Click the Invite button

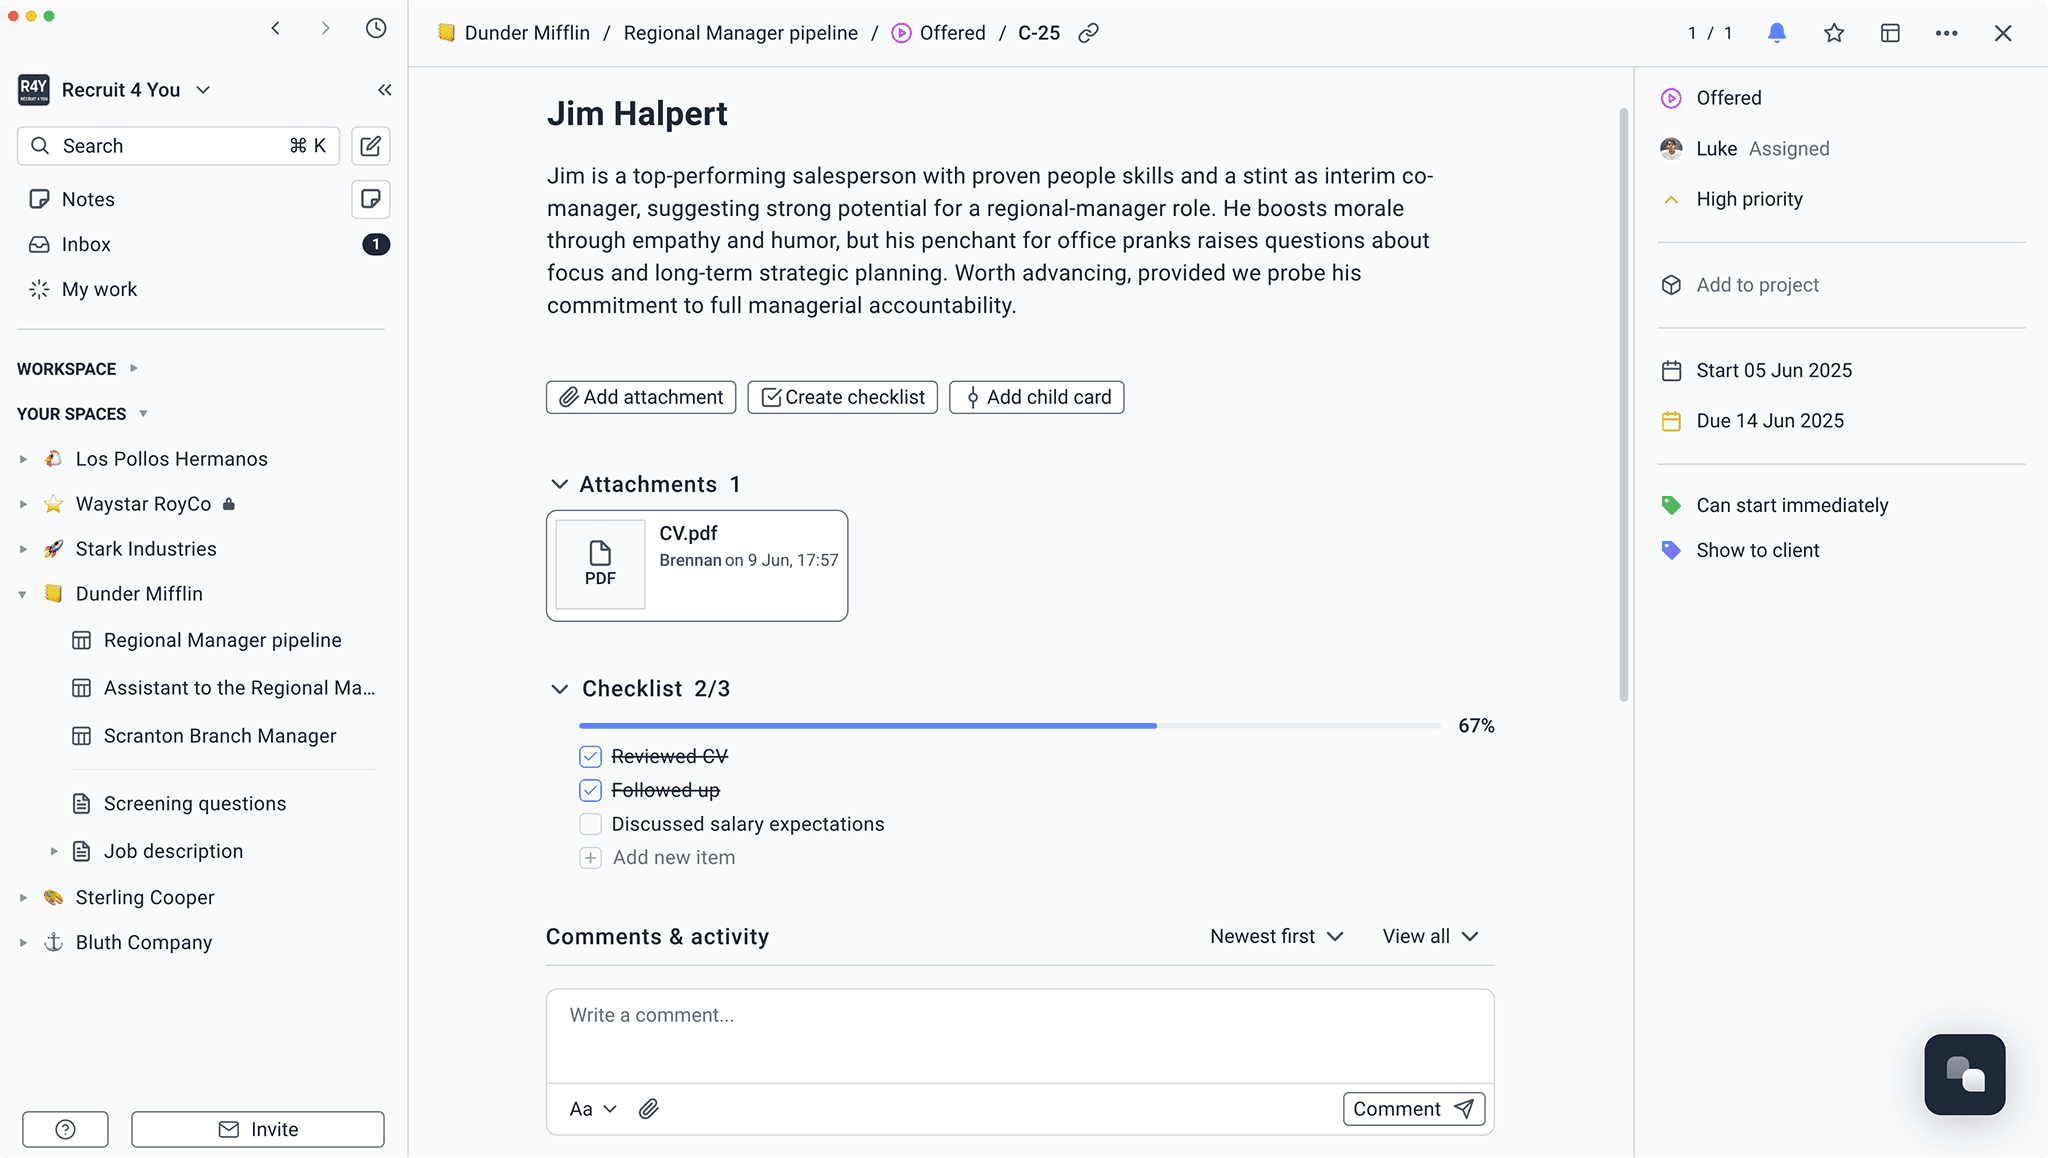(258, 1129)
